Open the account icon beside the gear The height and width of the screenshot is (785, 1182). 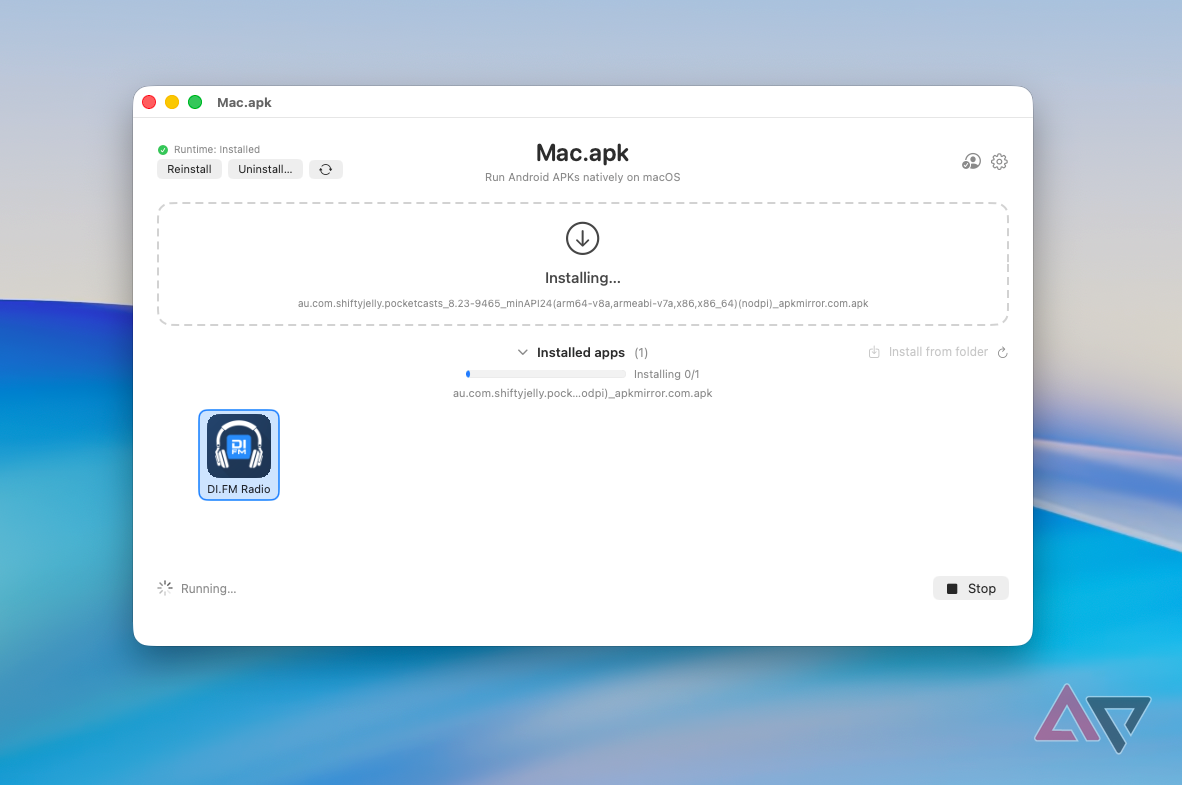tap(971, 161)
